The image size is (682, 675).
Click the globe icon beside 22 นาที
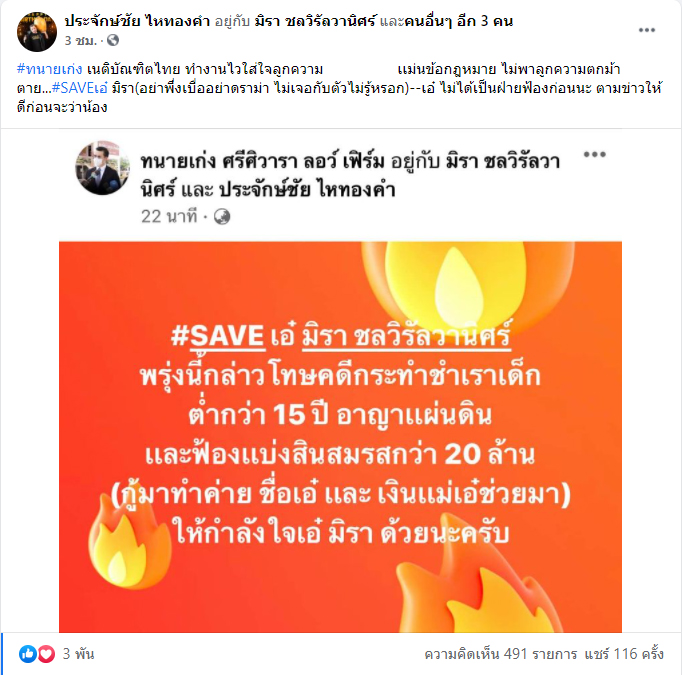(222, 217)
